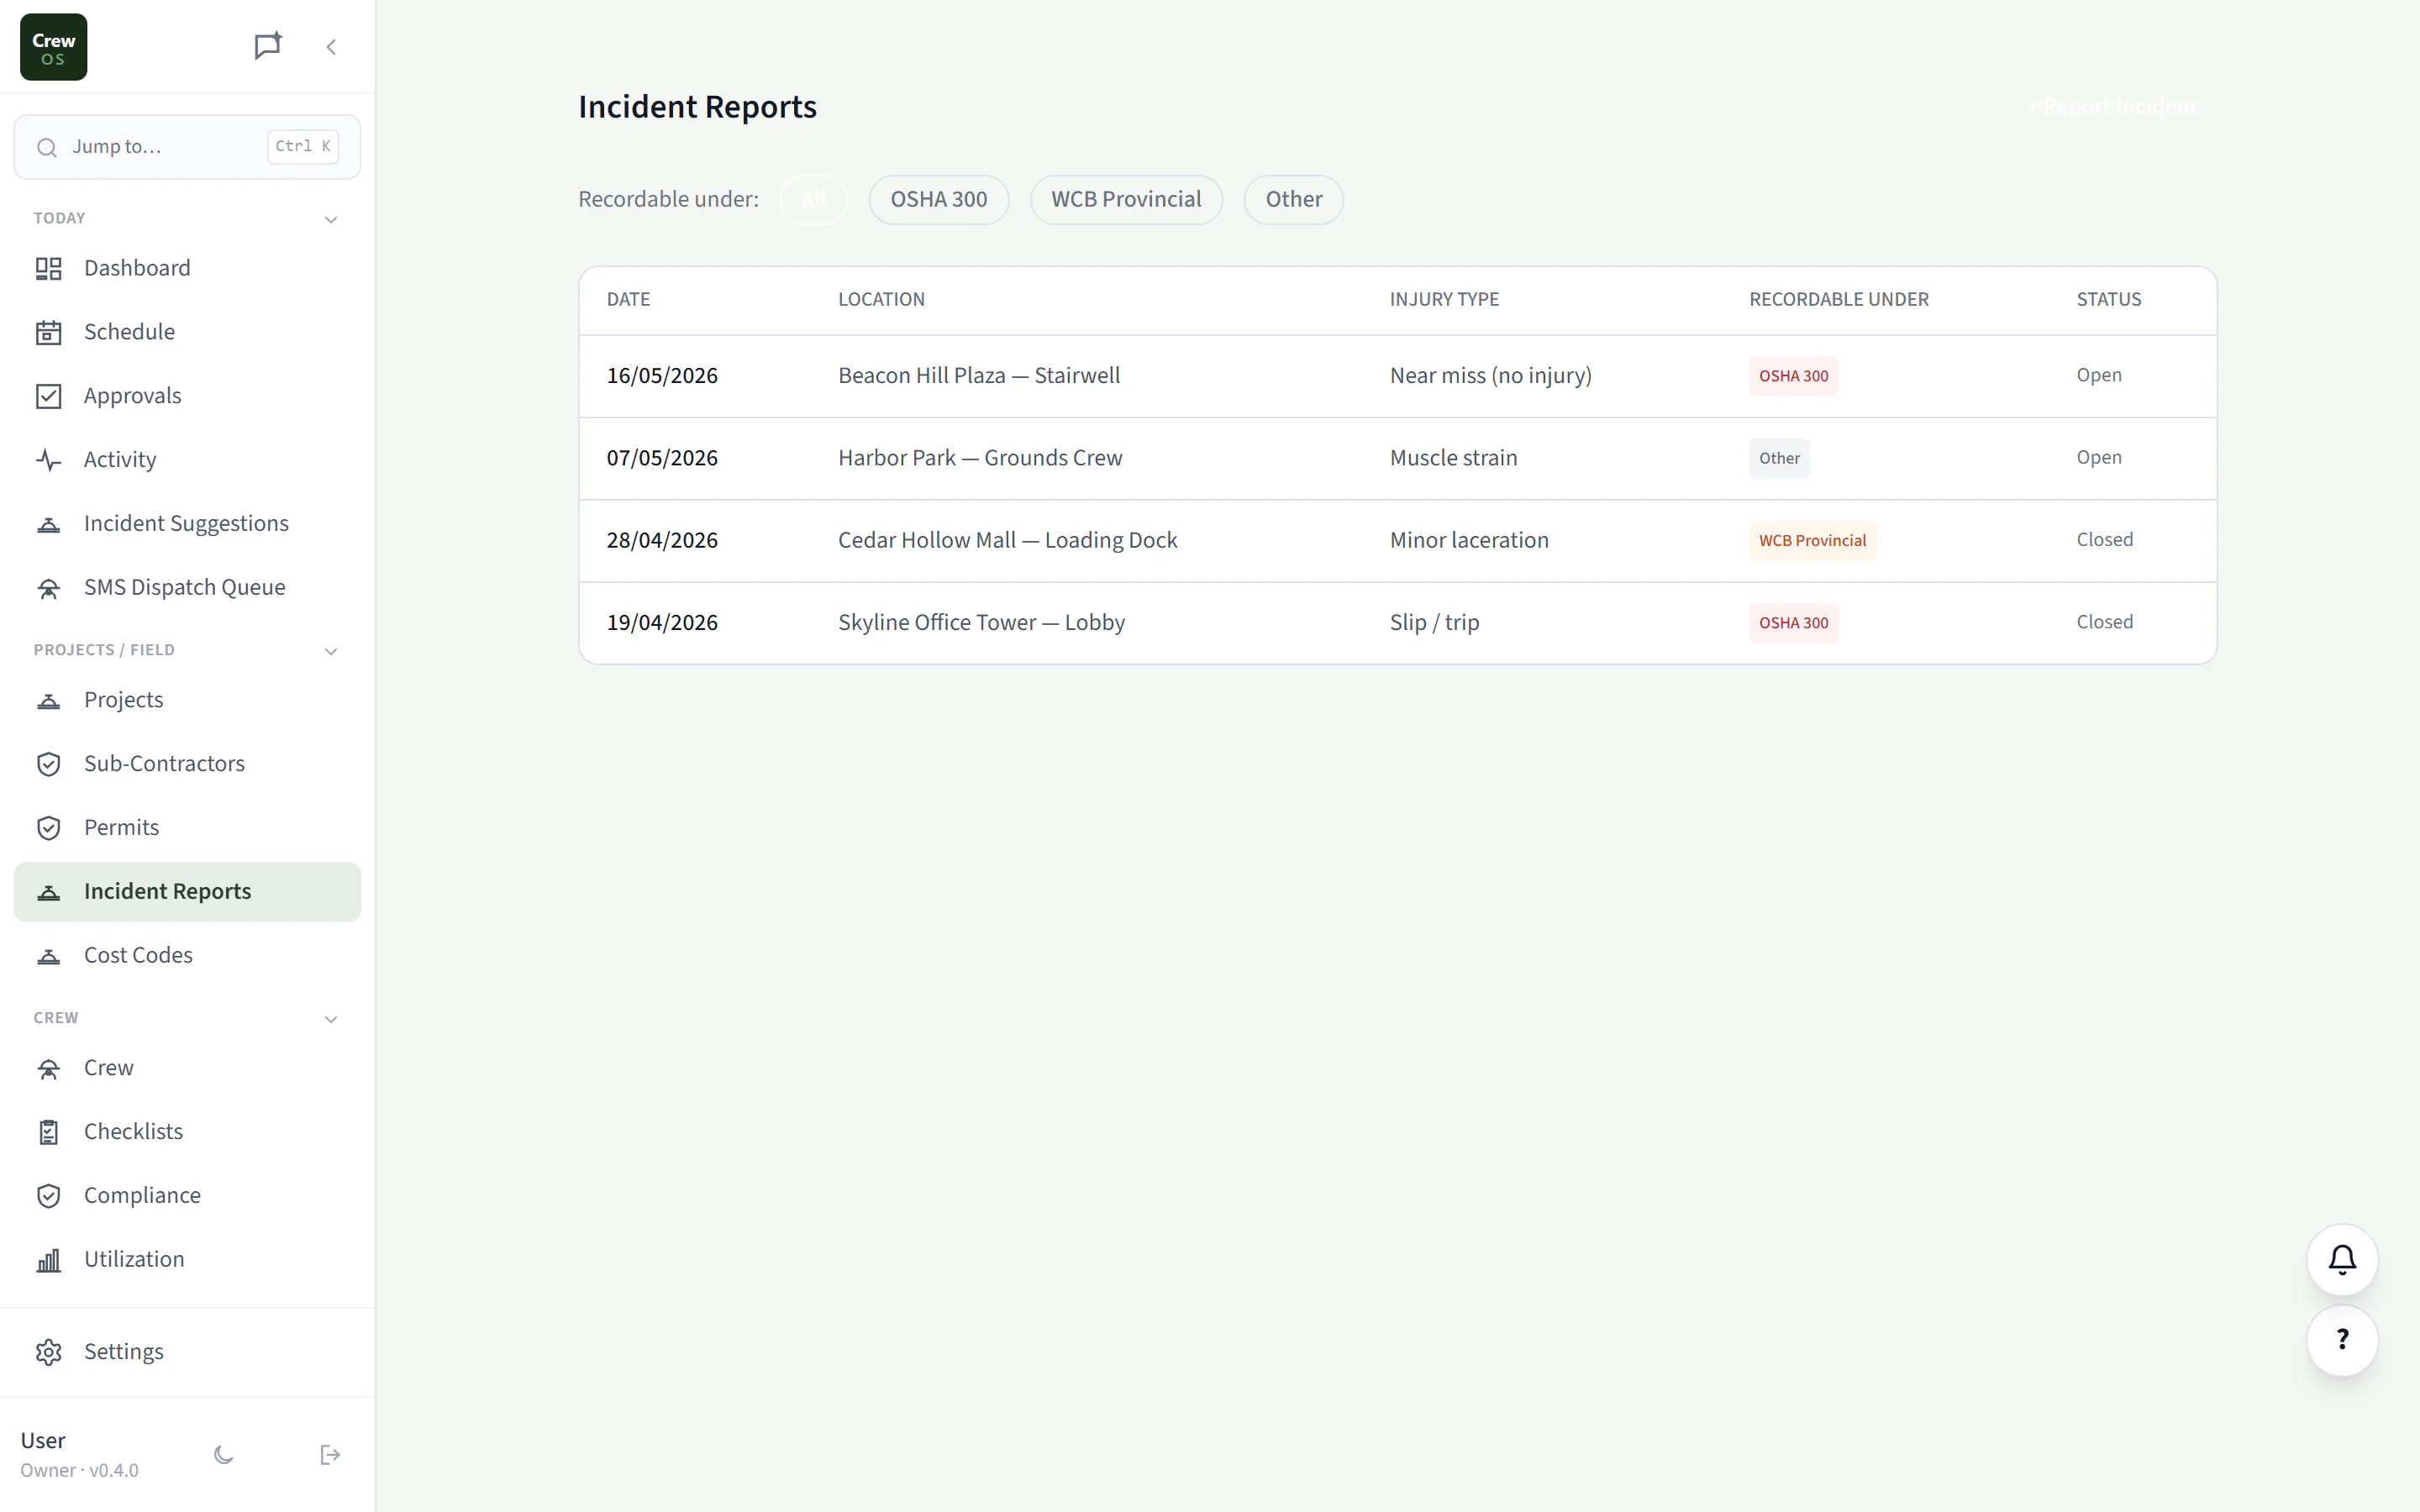Click the WCB Provincial badge in table
Image resolution: width=2420 pixels, height=1512 pixels.
click(x=1812, y=541)
